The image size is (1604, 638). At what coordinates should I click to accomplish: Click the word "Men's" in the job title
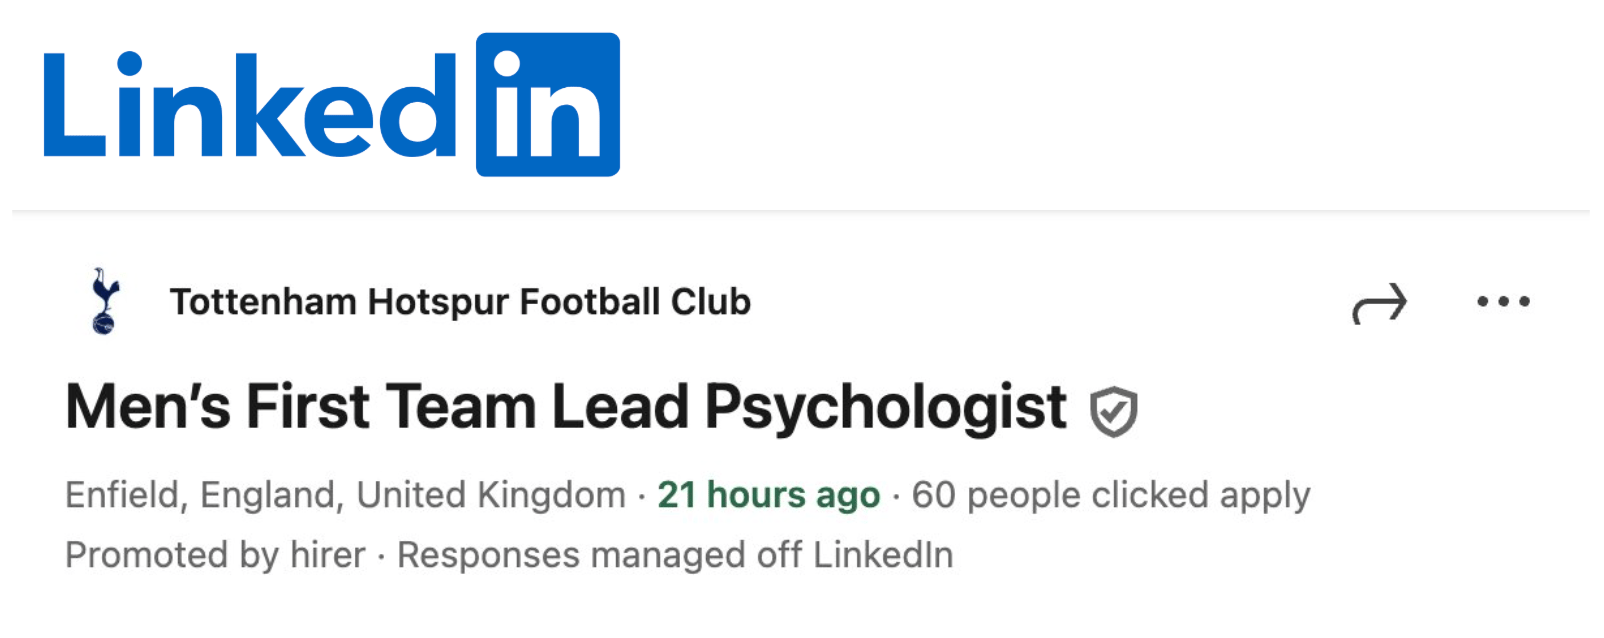point(148,407)
